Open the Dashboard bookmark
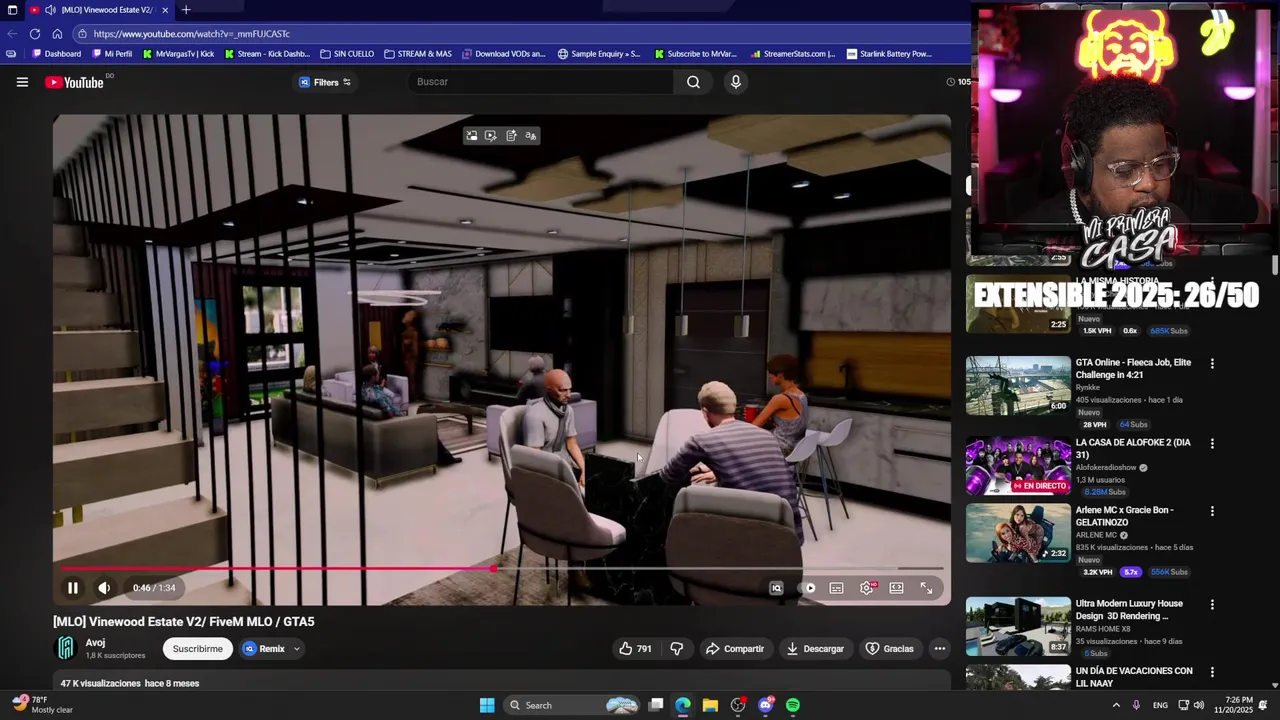The width and height of the screenshot is (1280, 720). click(56, 54)
